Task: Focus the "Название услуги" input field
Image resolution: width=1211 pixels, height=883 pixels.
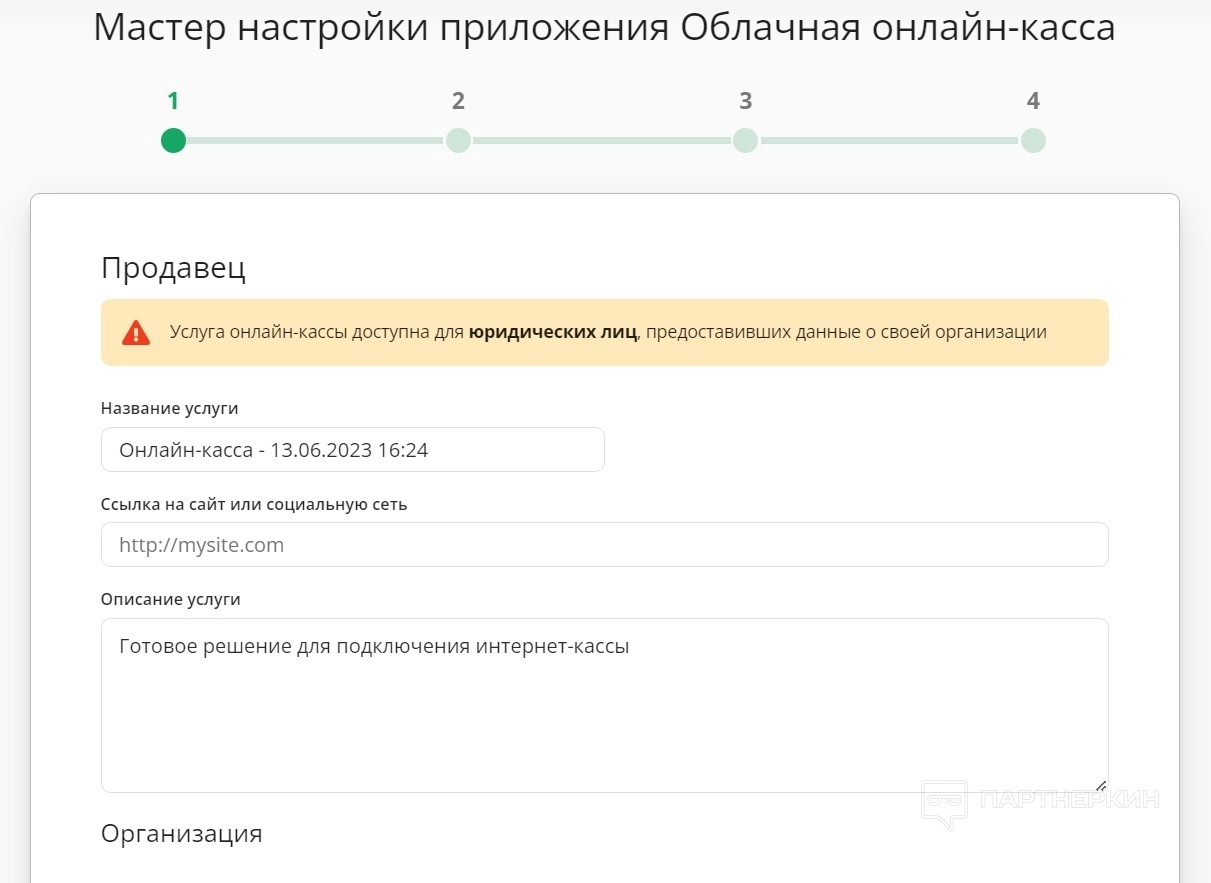Action: coord(352,450)
